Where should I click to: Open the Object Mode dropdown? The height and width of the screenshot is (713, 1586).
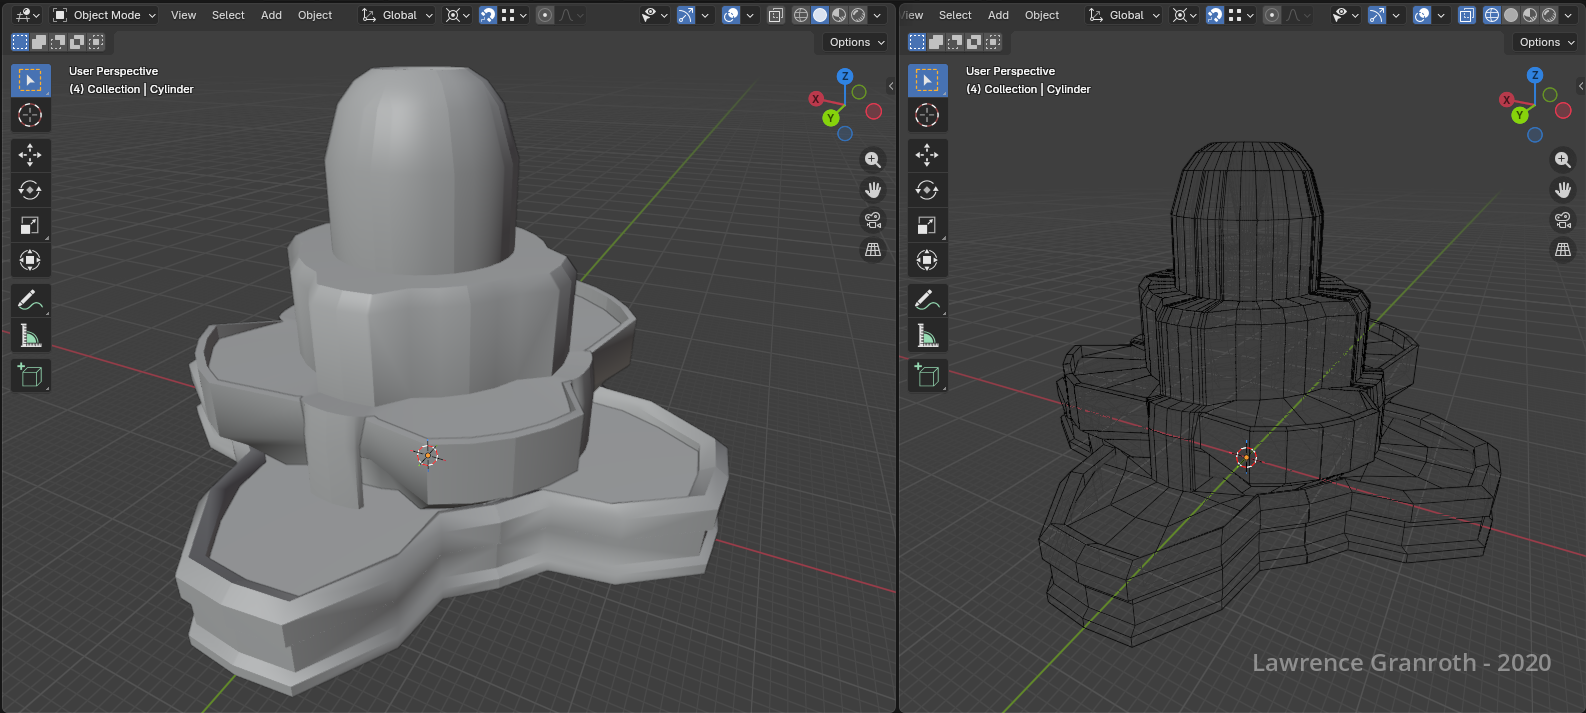pyautogui.click(x=105, y=15)
